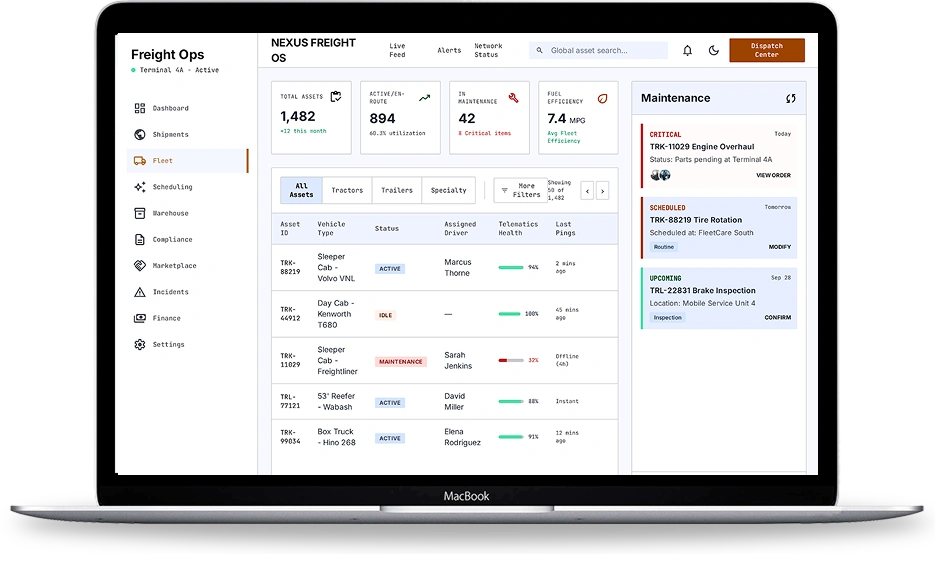The width and height of the screenshot is (935, 574).
Task: Open the Compliance document icon
Action: pyautogui.click(x=140, y=239)
